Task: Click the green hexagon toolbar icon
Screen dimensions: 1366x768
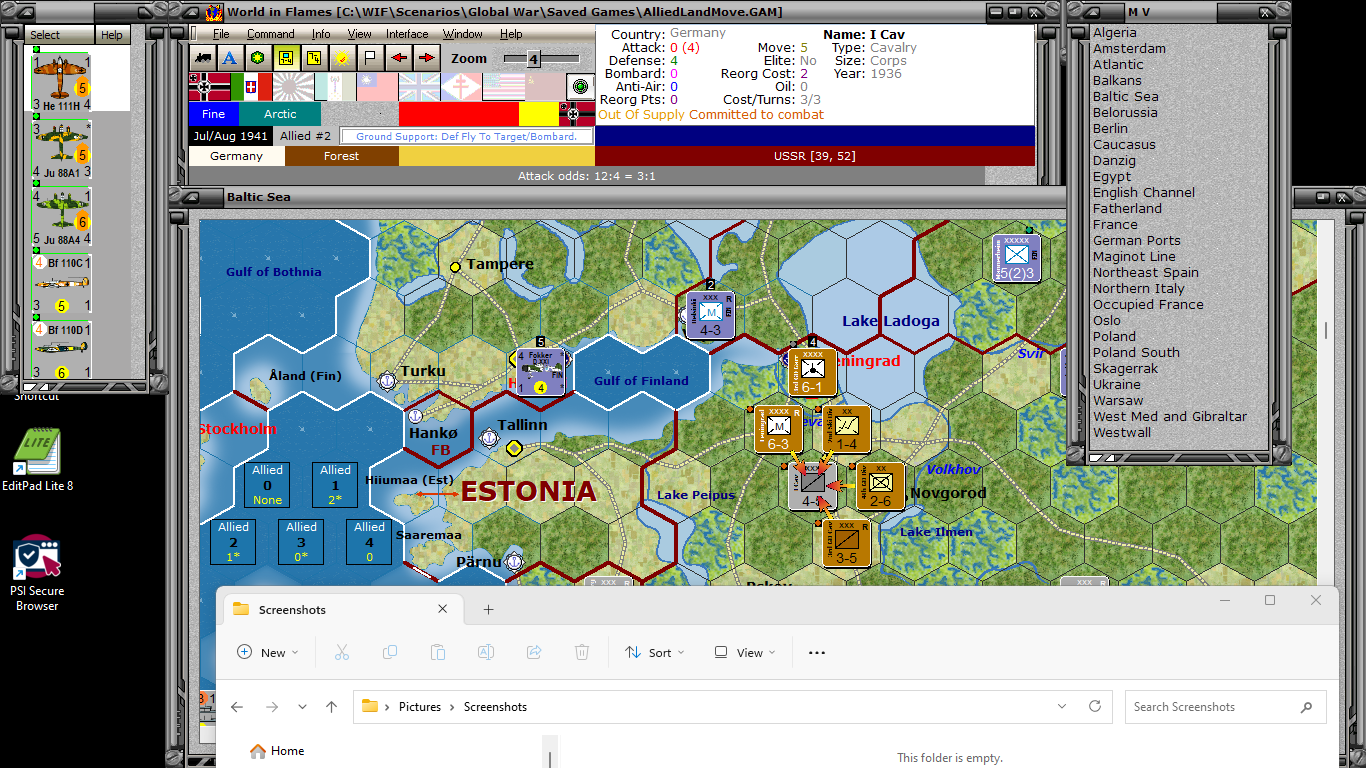Action: [x=258, y=58]
